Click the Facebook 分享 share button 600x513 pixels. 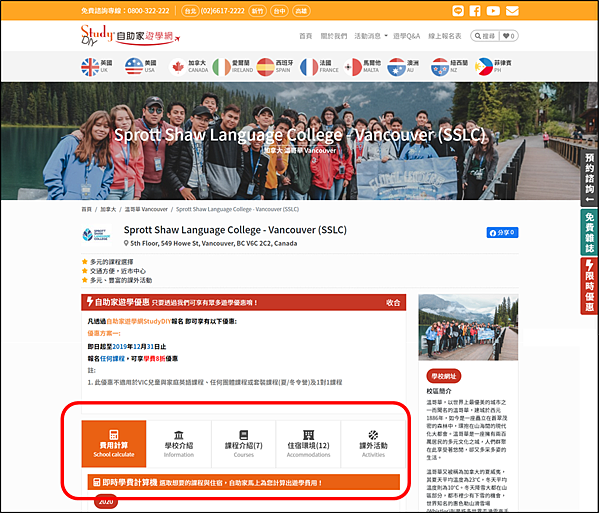click(x=502, y=233)
